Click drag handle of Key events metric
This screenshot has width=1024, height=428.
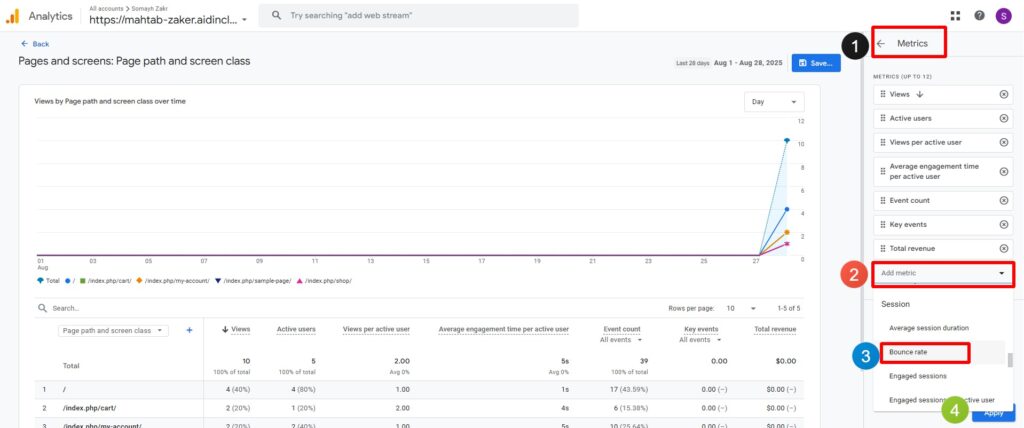883,224
